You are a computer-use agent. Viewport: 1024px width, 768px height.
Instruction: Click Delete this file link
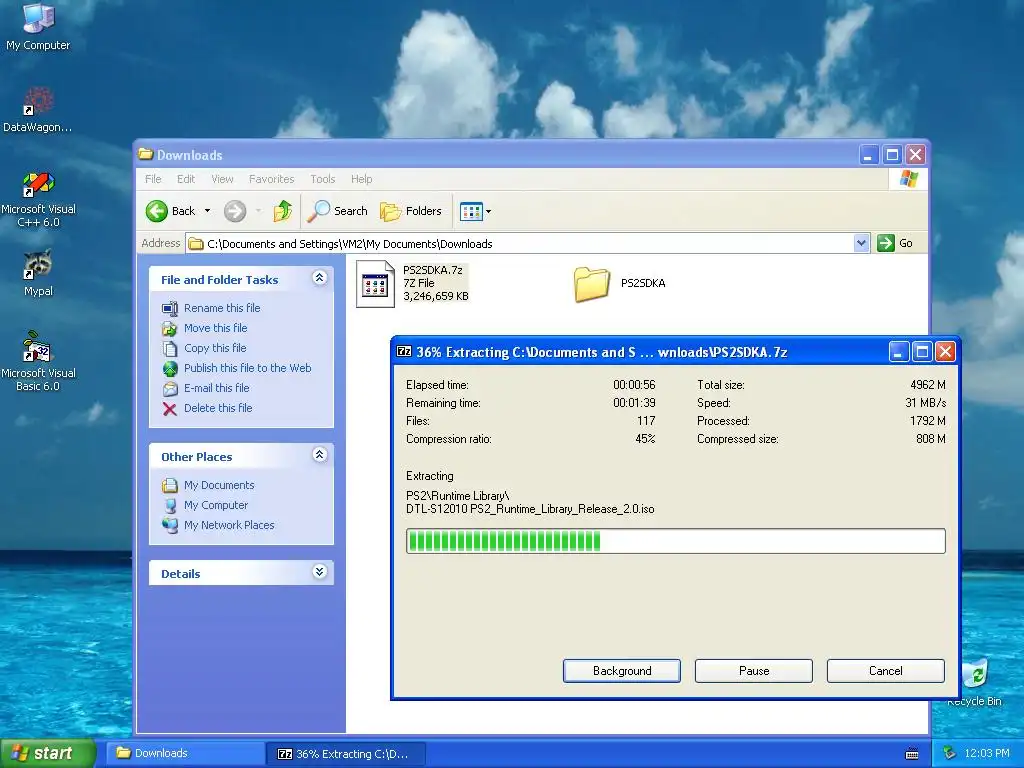point(218,408)
